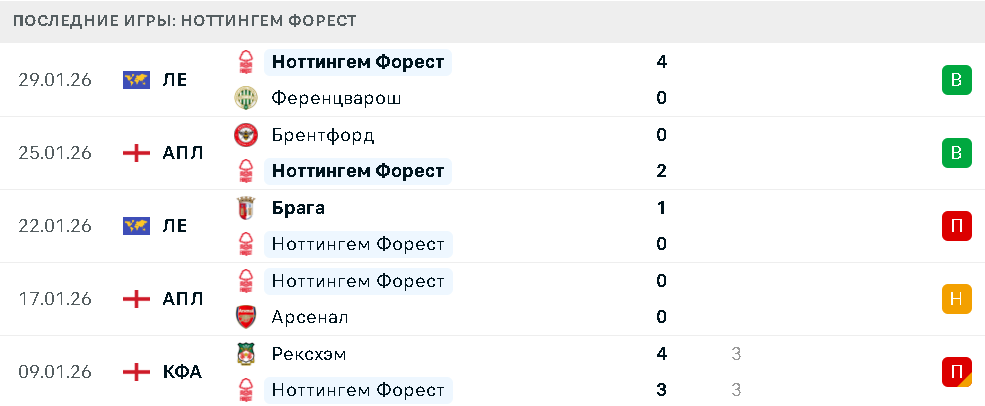Click the England flag icon for 25.01.26
Screen dimensions: 985x406
(136, 153)
